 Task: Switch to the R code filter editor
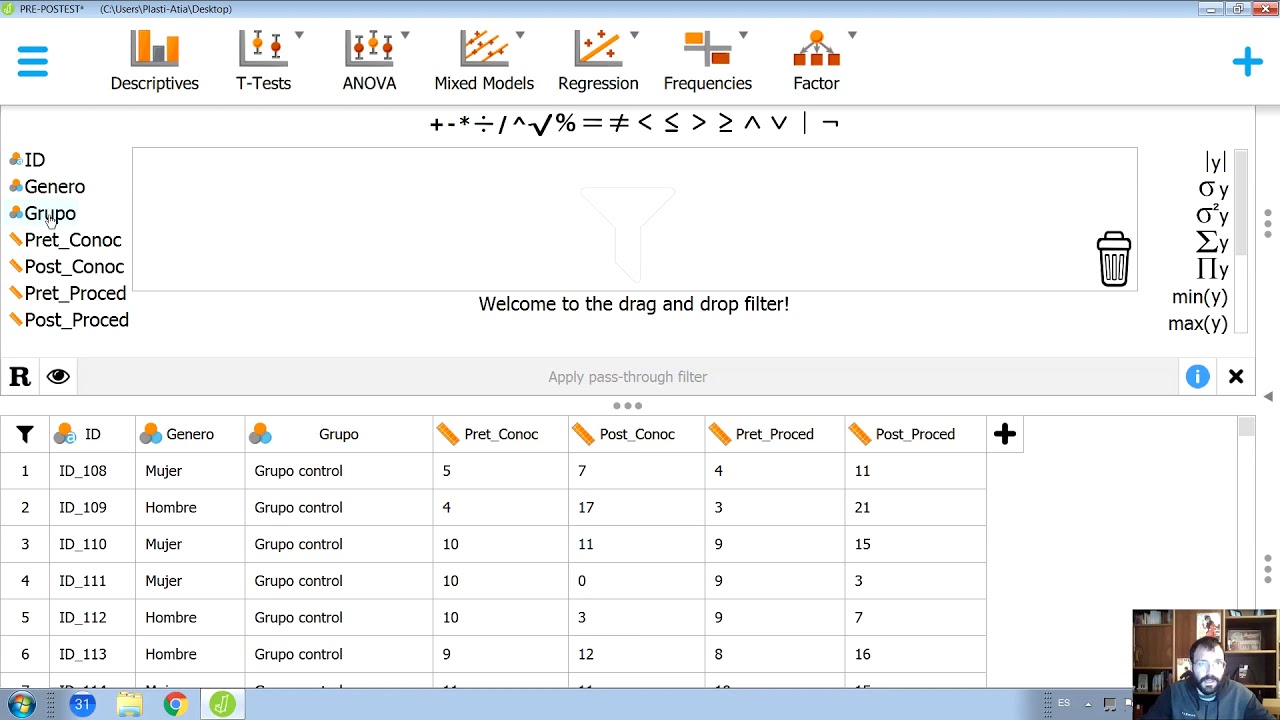tap(20, 377)
